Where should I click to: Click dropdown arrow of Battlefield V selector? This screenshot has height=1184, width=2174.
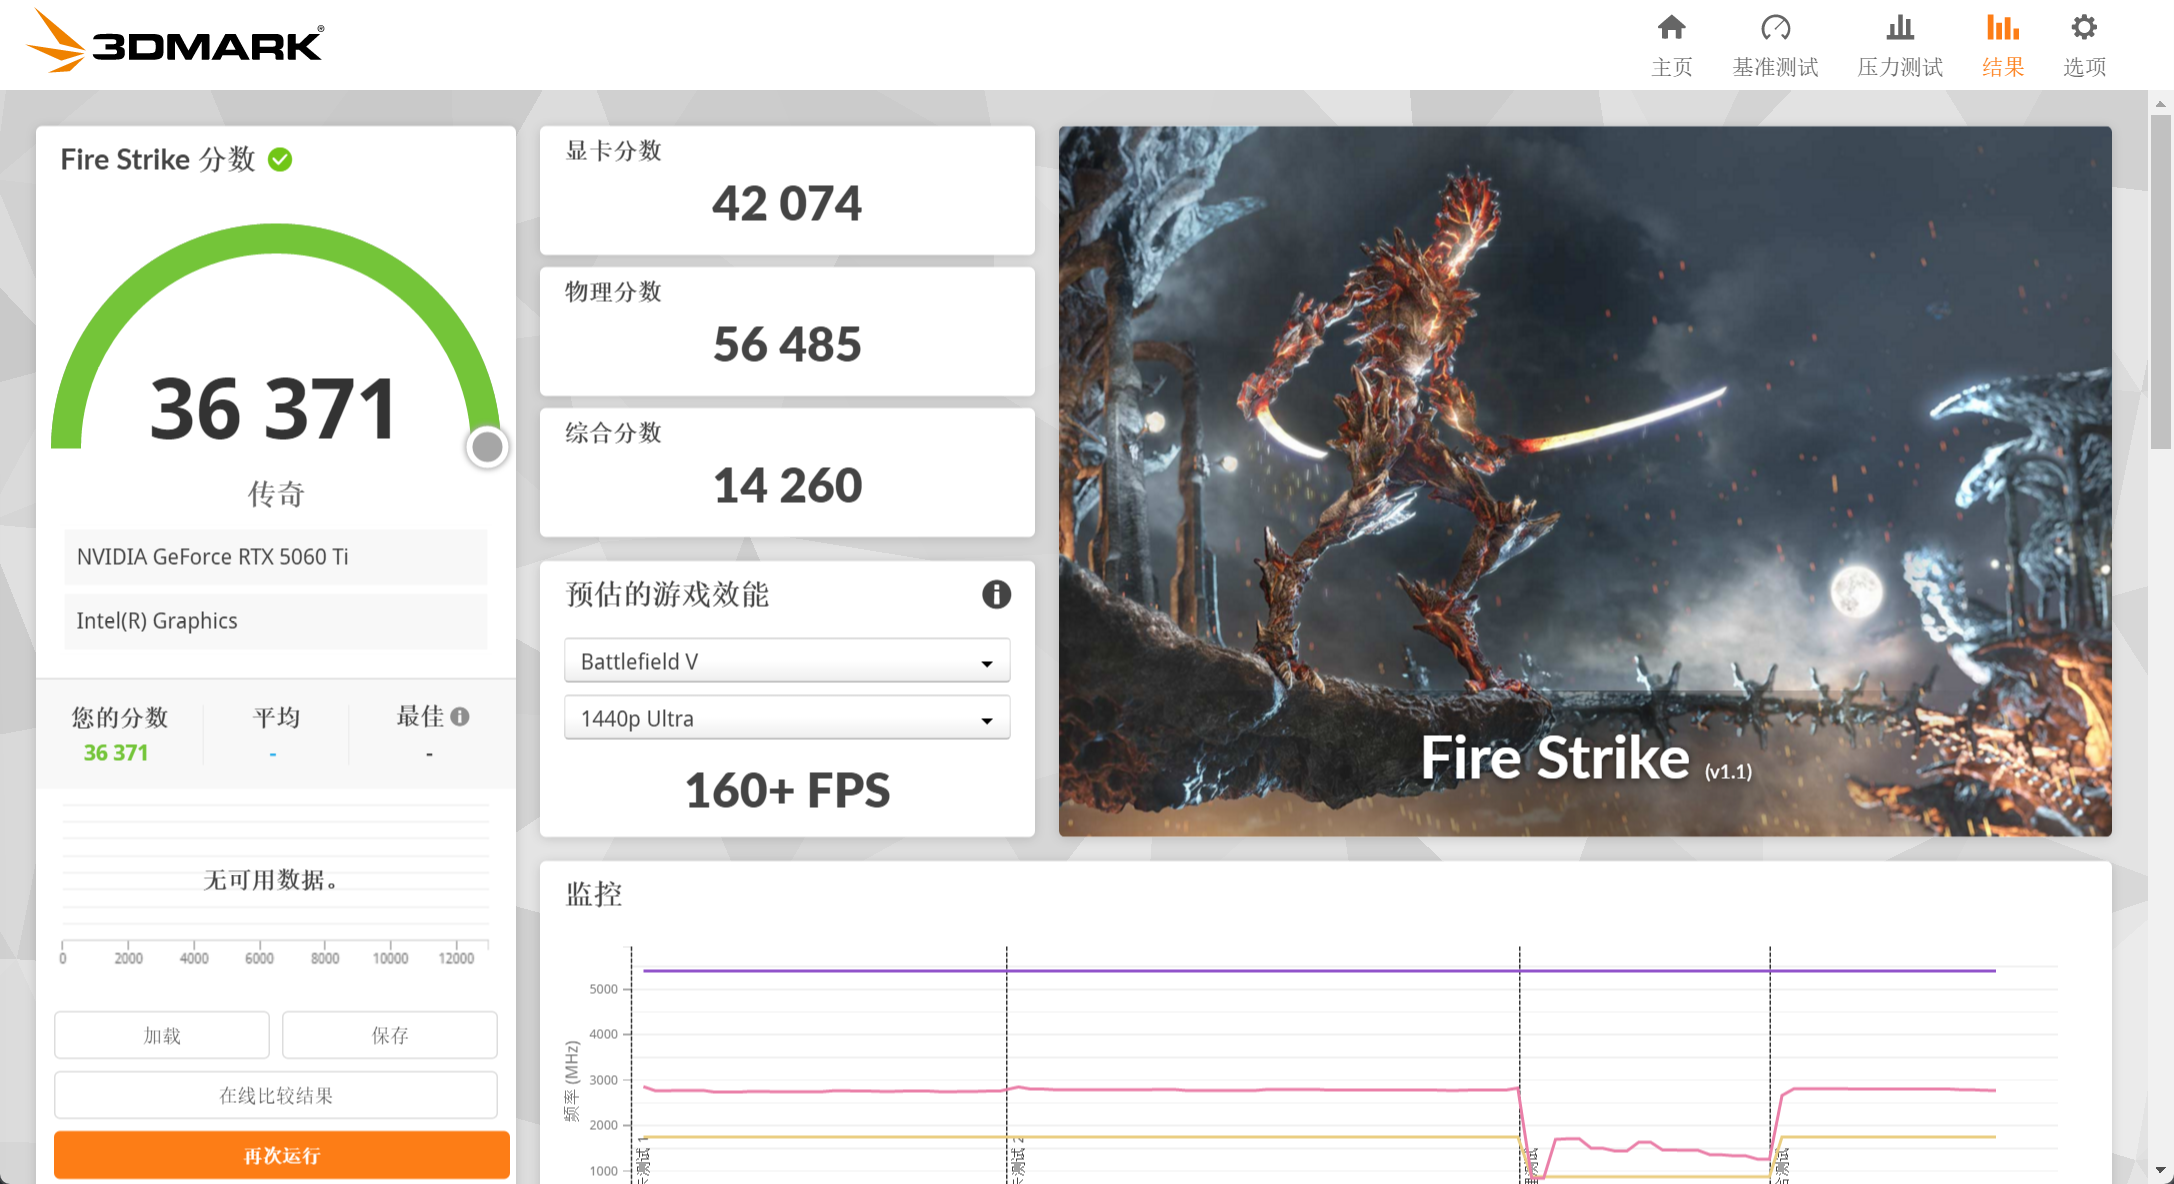pyautogui.click(x=987, y=663)
